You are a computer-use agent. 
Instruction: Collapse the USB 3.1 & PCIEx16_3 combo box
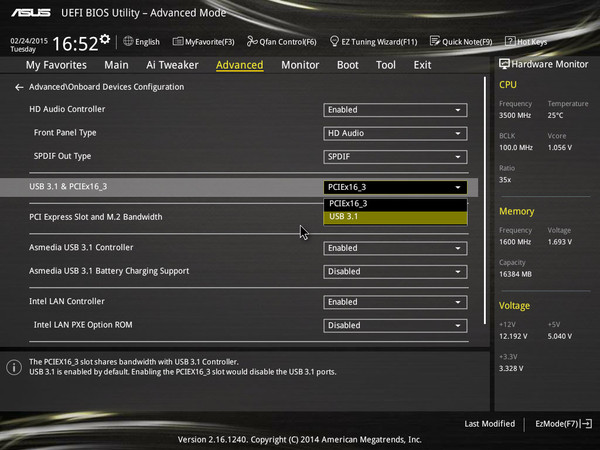tap(395, 187)
